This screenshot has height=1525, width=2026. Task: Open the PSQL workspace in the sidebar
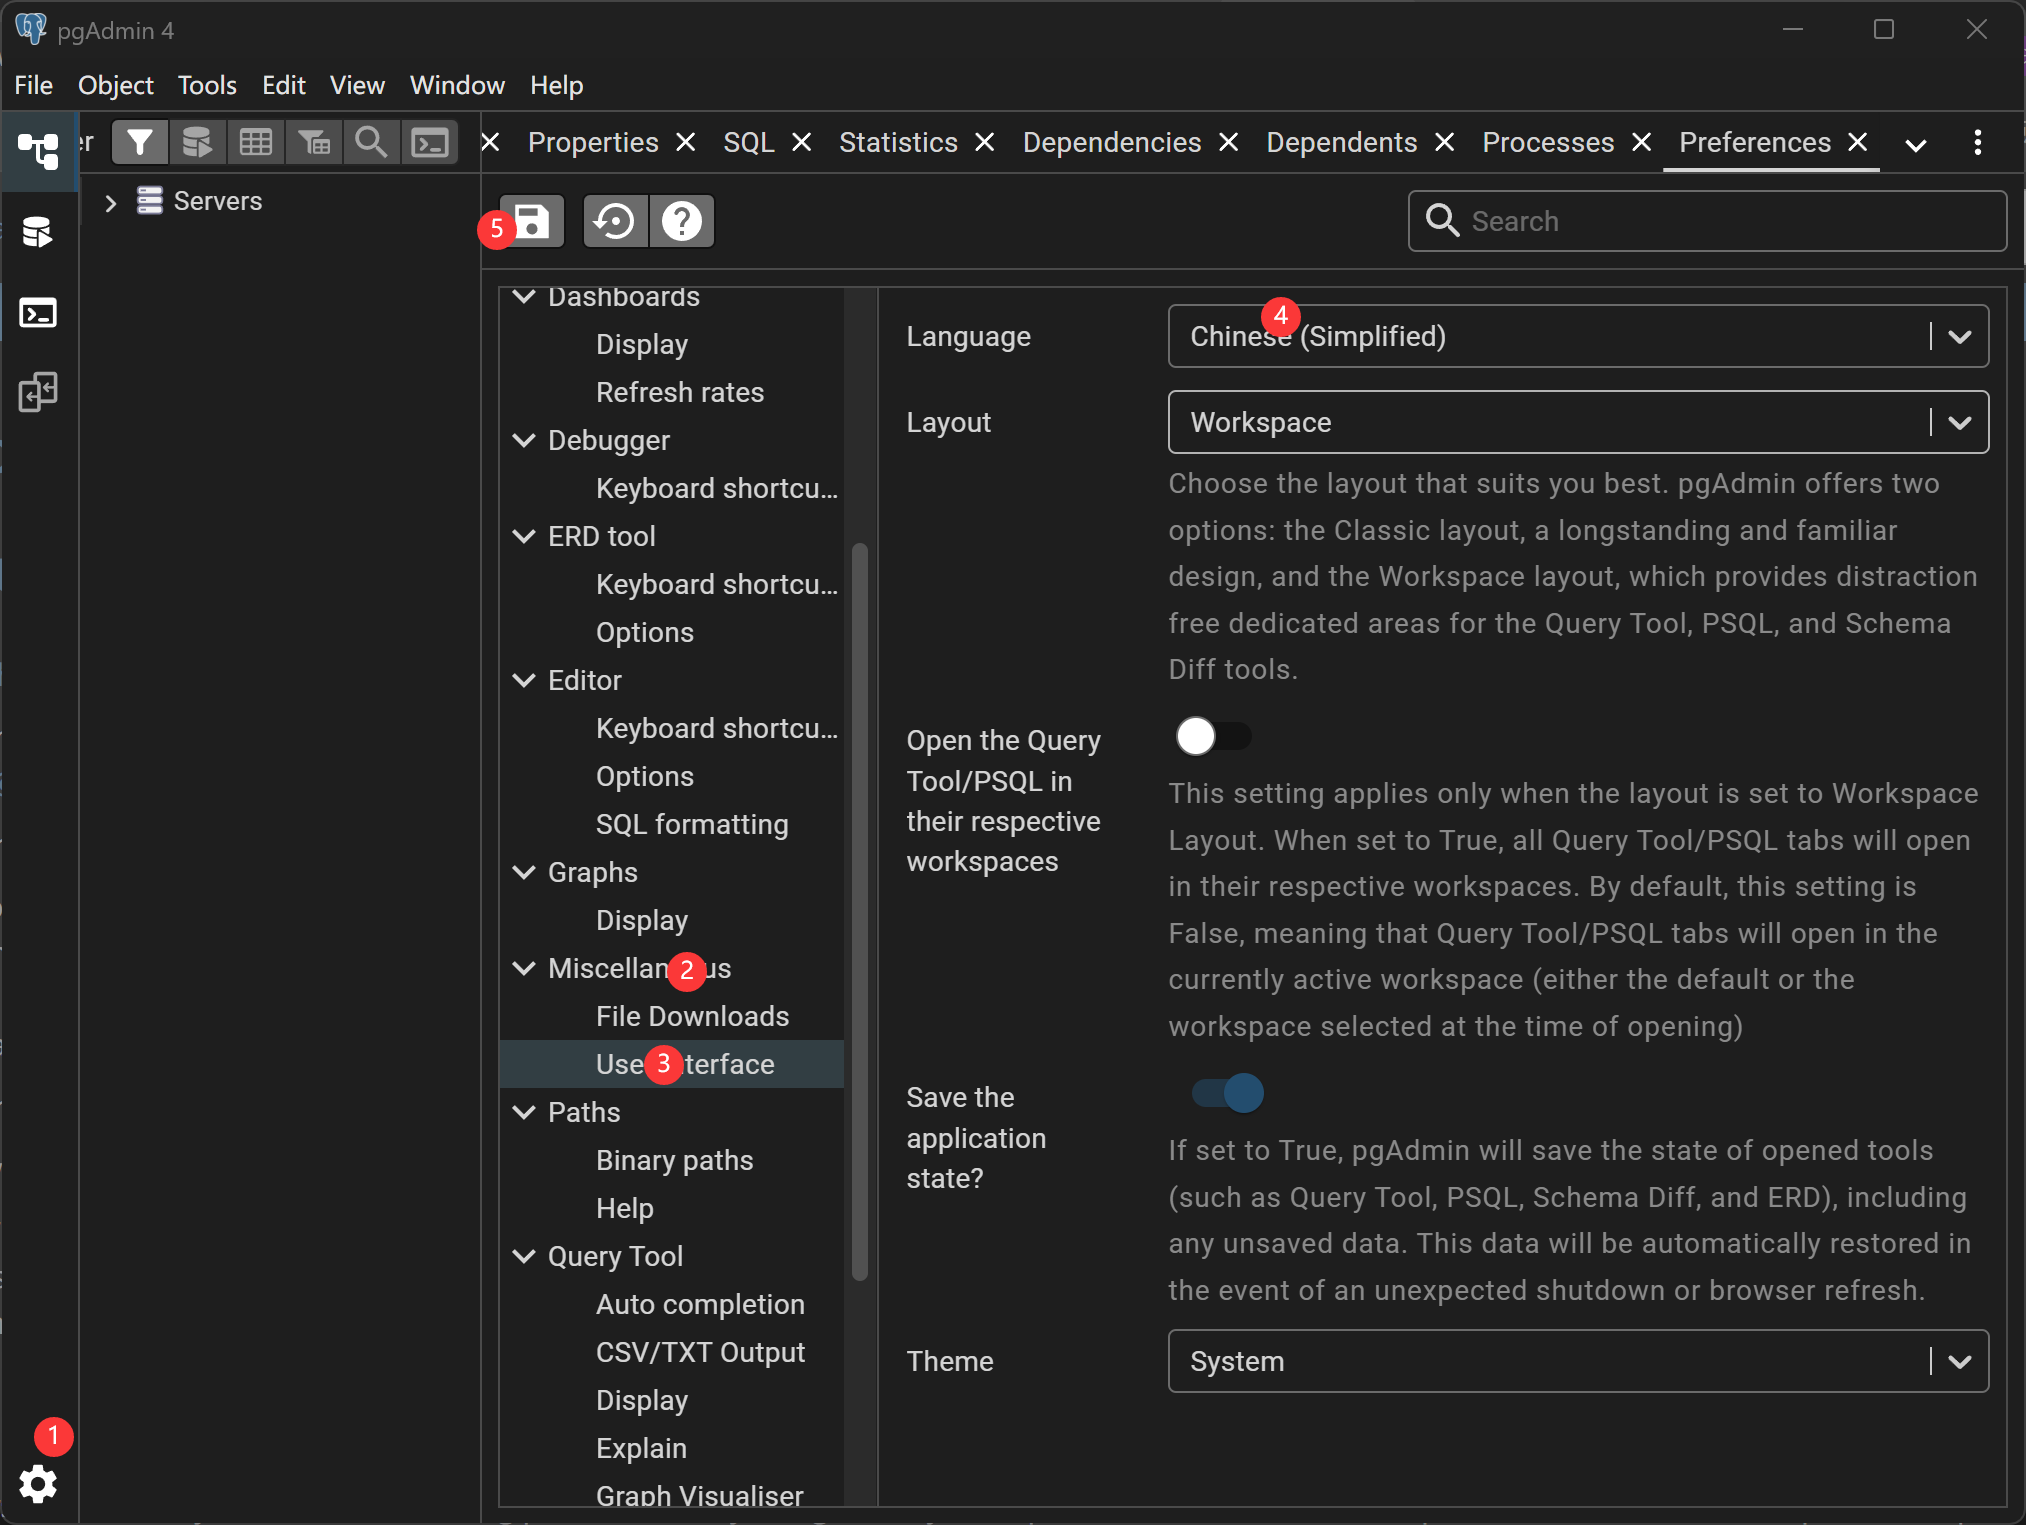38,313
